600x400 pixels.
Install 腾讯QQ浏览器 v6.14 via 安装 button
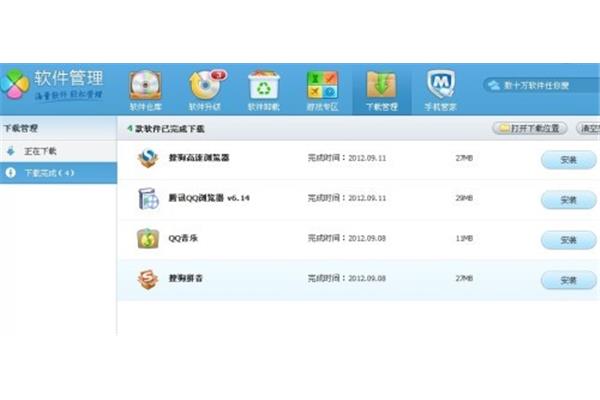[568, 200]
